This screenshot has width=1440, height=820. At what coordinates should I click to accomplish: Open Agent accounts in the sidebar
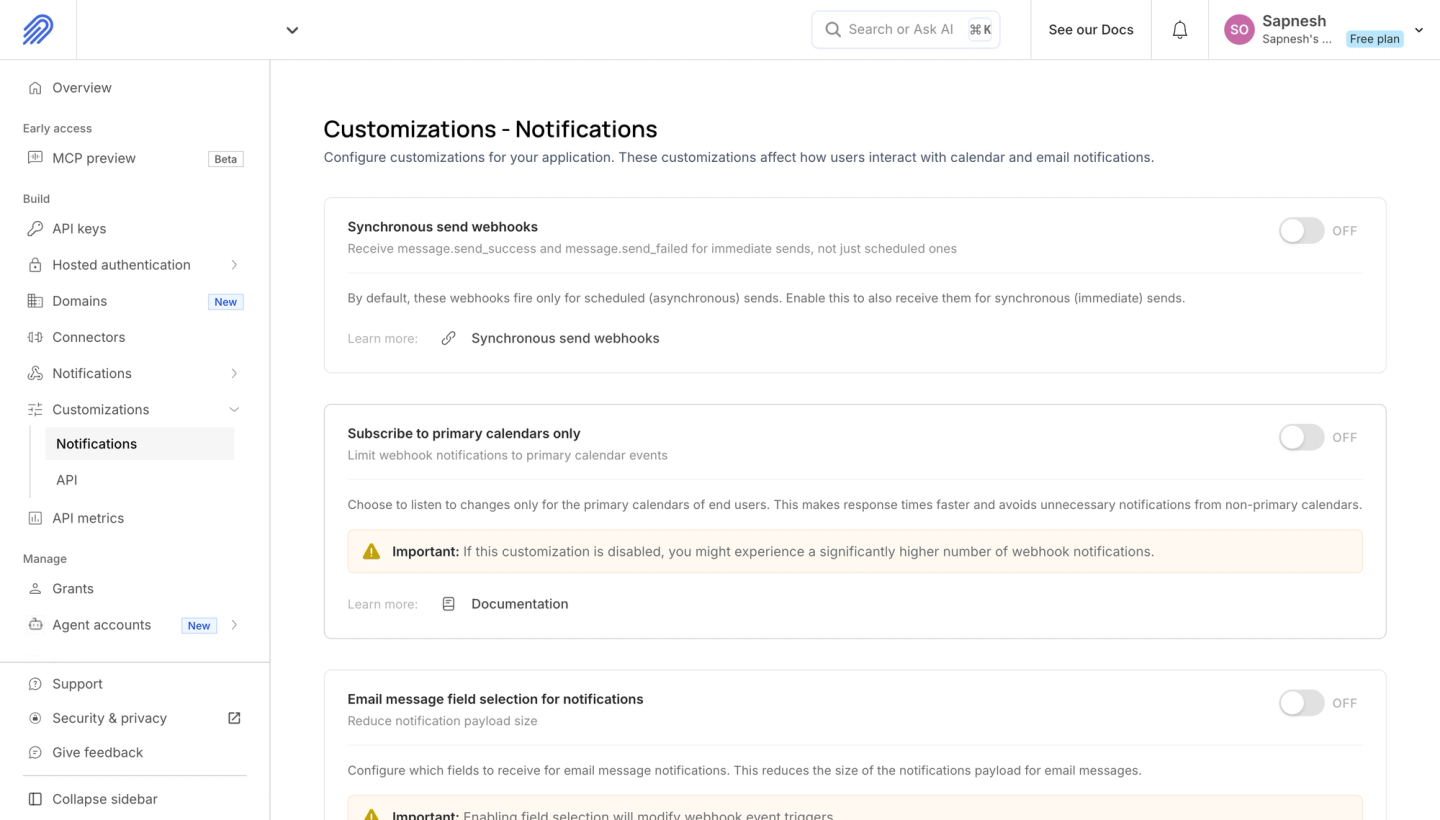(x=101, y=625)
